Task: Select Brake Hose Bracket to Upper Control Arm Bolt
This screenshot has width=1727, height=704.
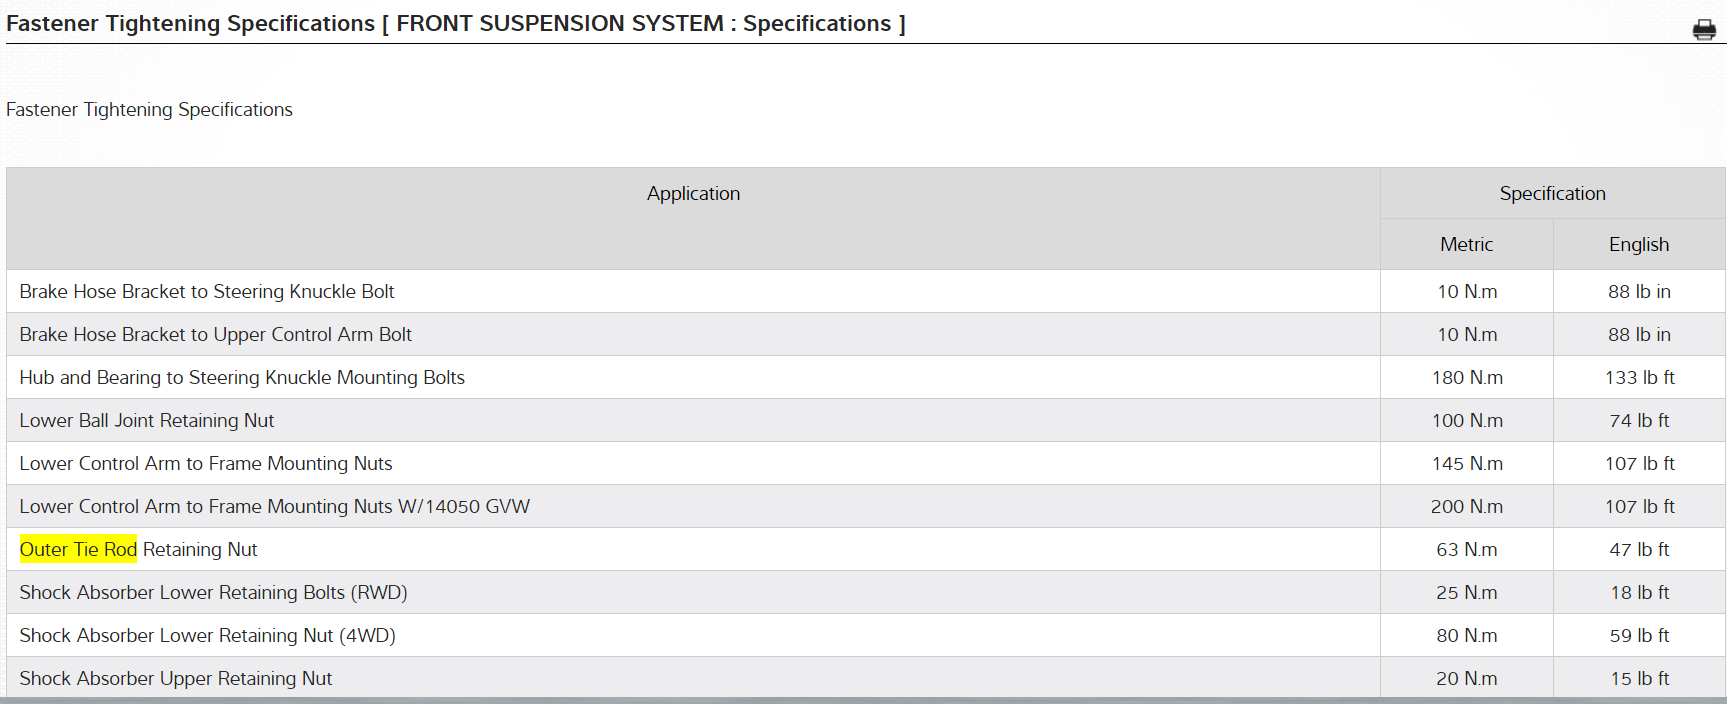Action: pyautogui.click(x=215, y=335)
